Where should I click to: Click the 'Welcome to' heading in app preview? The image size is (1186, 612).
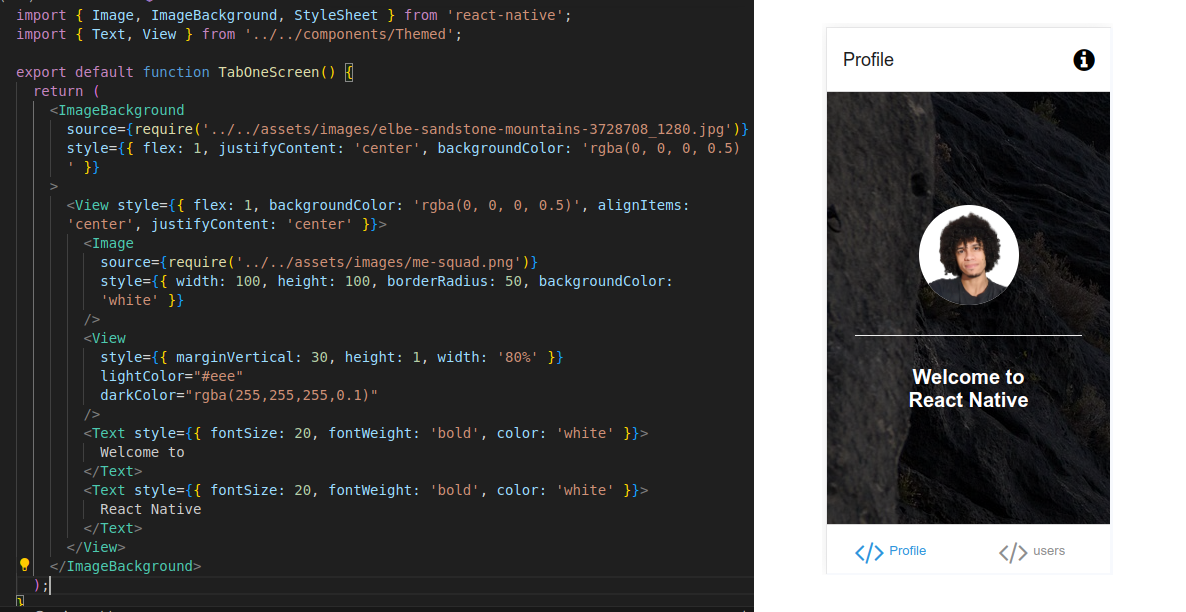968,377
